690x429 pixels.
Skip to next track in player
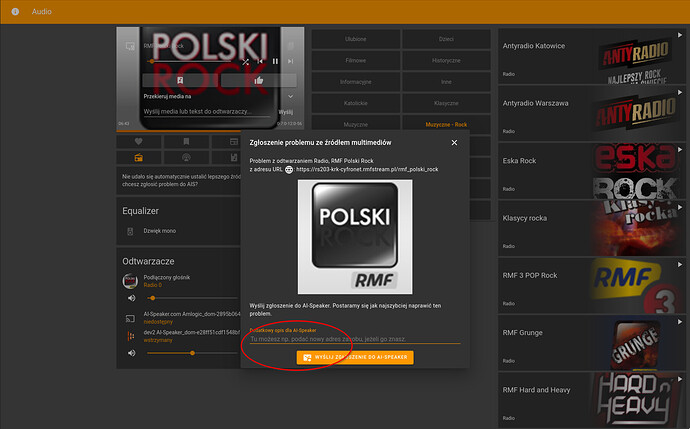point(290,62)
